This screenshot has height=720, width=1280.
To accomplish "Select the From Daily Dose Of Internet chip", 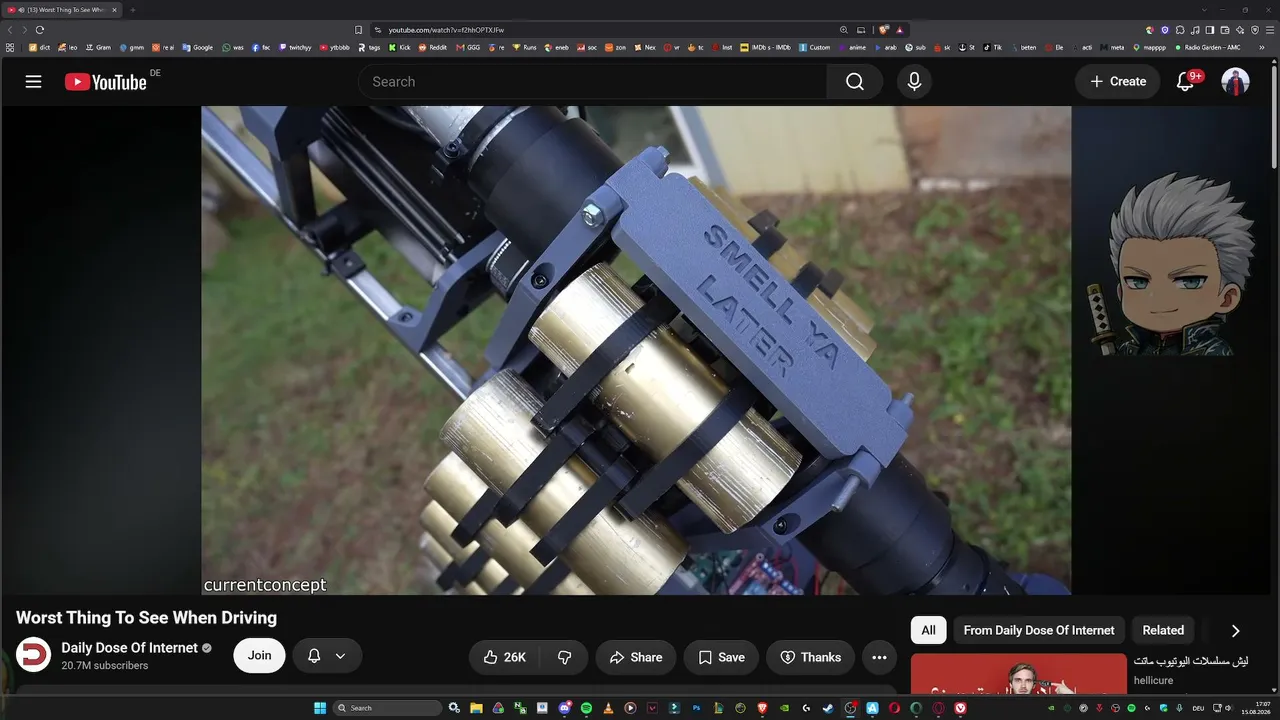I will 1039,630.
